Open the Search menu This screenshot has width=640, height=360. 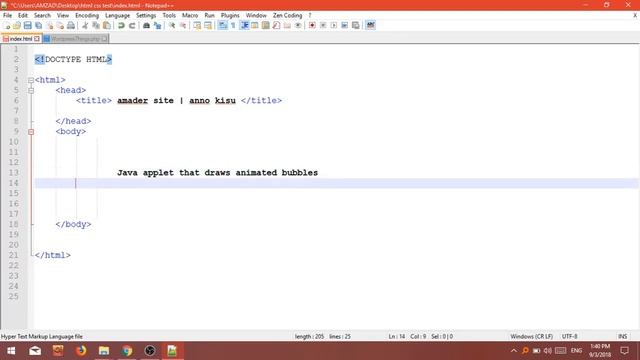(x=42, y=15)
